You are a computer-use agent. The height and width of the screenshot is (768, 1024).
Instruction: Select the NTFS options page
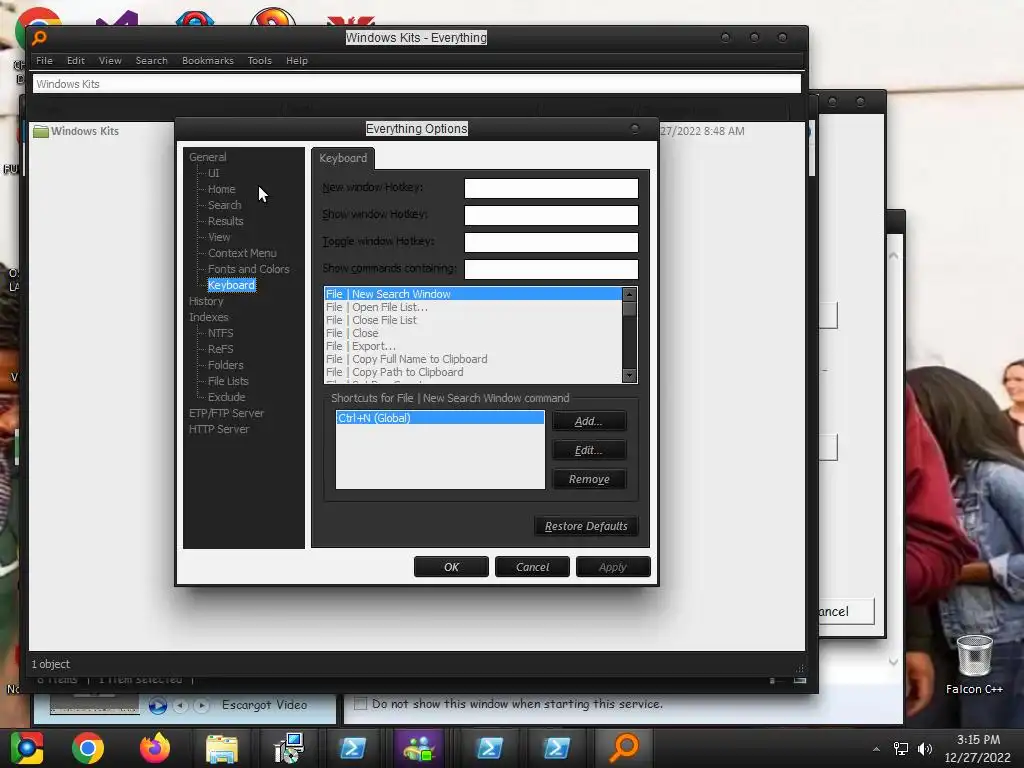(220, 333)
